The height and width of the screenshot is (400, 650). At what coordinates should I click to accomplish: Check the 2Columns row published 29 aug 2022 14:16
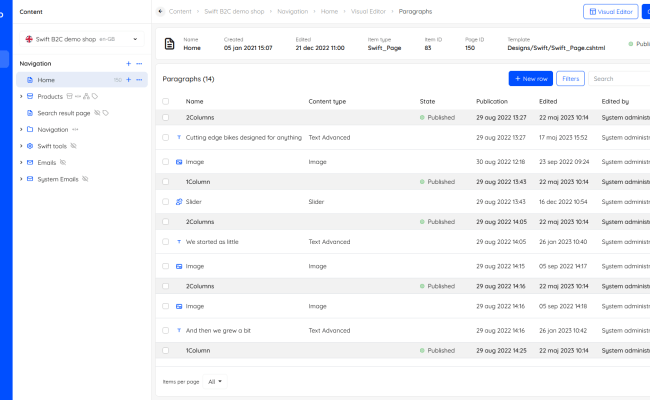[166, 286]
